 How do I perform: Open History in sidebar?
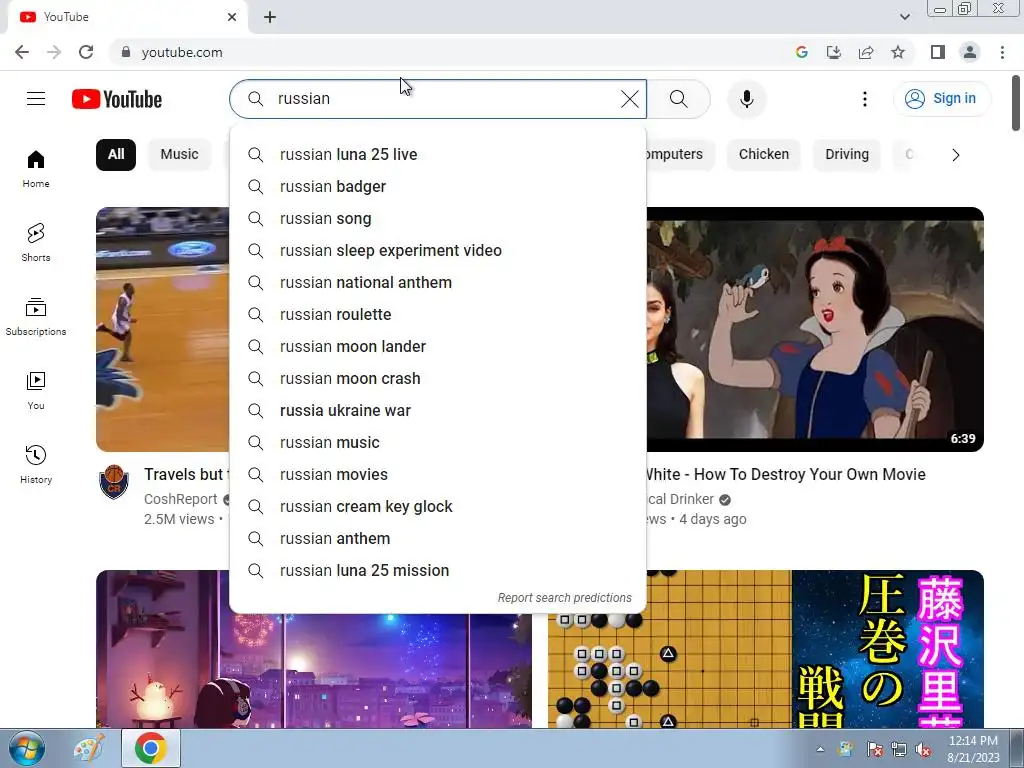[x=36, y=464]
